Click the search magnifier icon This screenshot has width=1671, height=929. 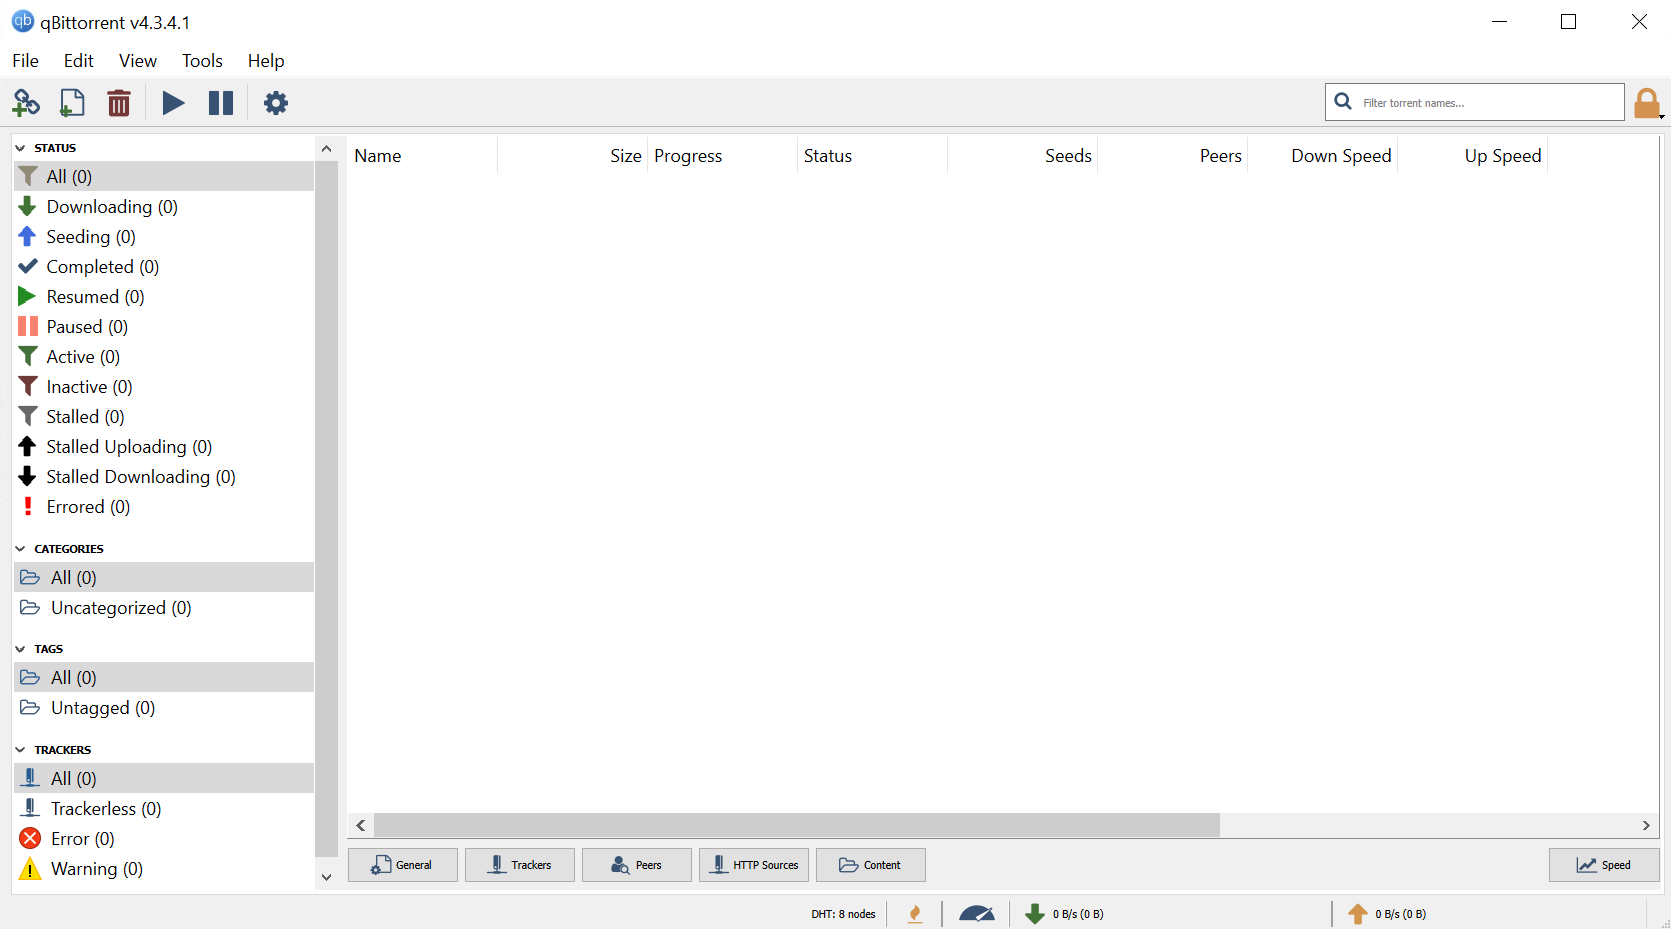[x=1343, y=102]
